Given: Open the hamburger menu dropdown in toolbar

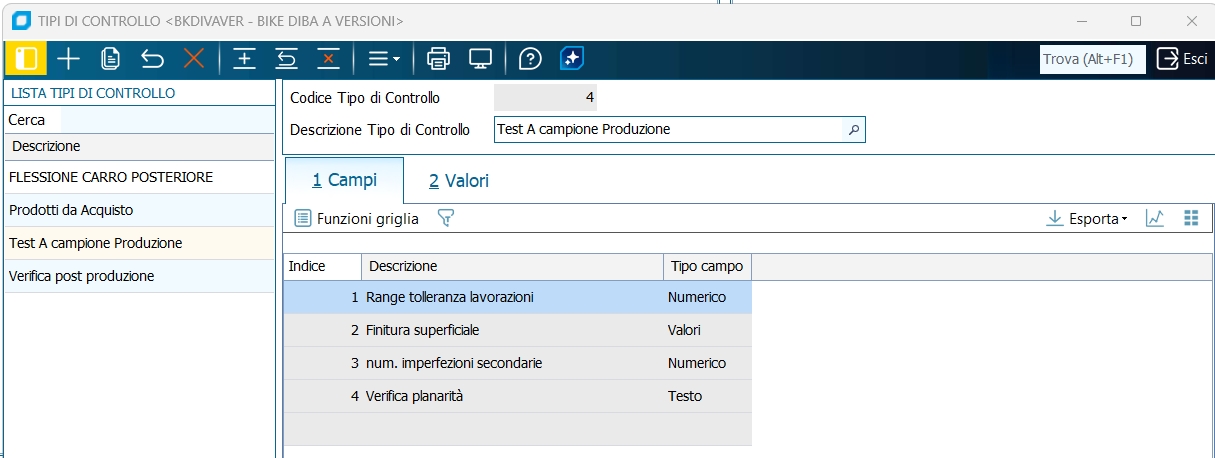Looking at the screenshot, I should 384,59.
